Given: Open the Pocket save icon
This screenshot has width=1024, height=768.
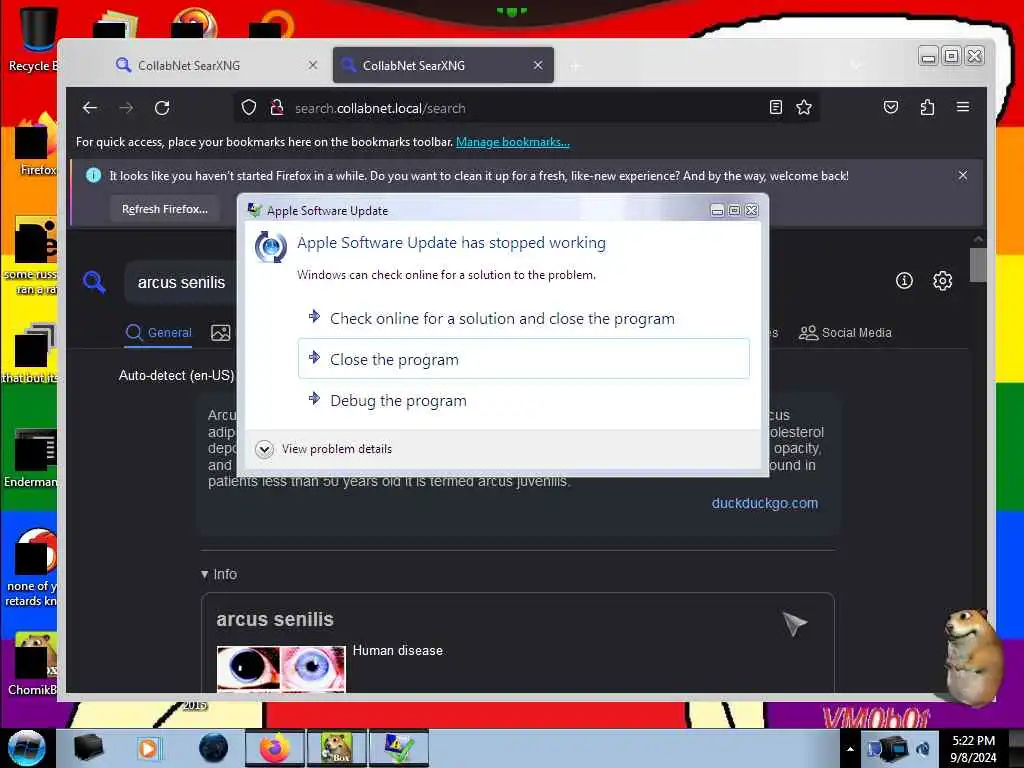Looking at the screenshot, I should click(x=891, y=107).
